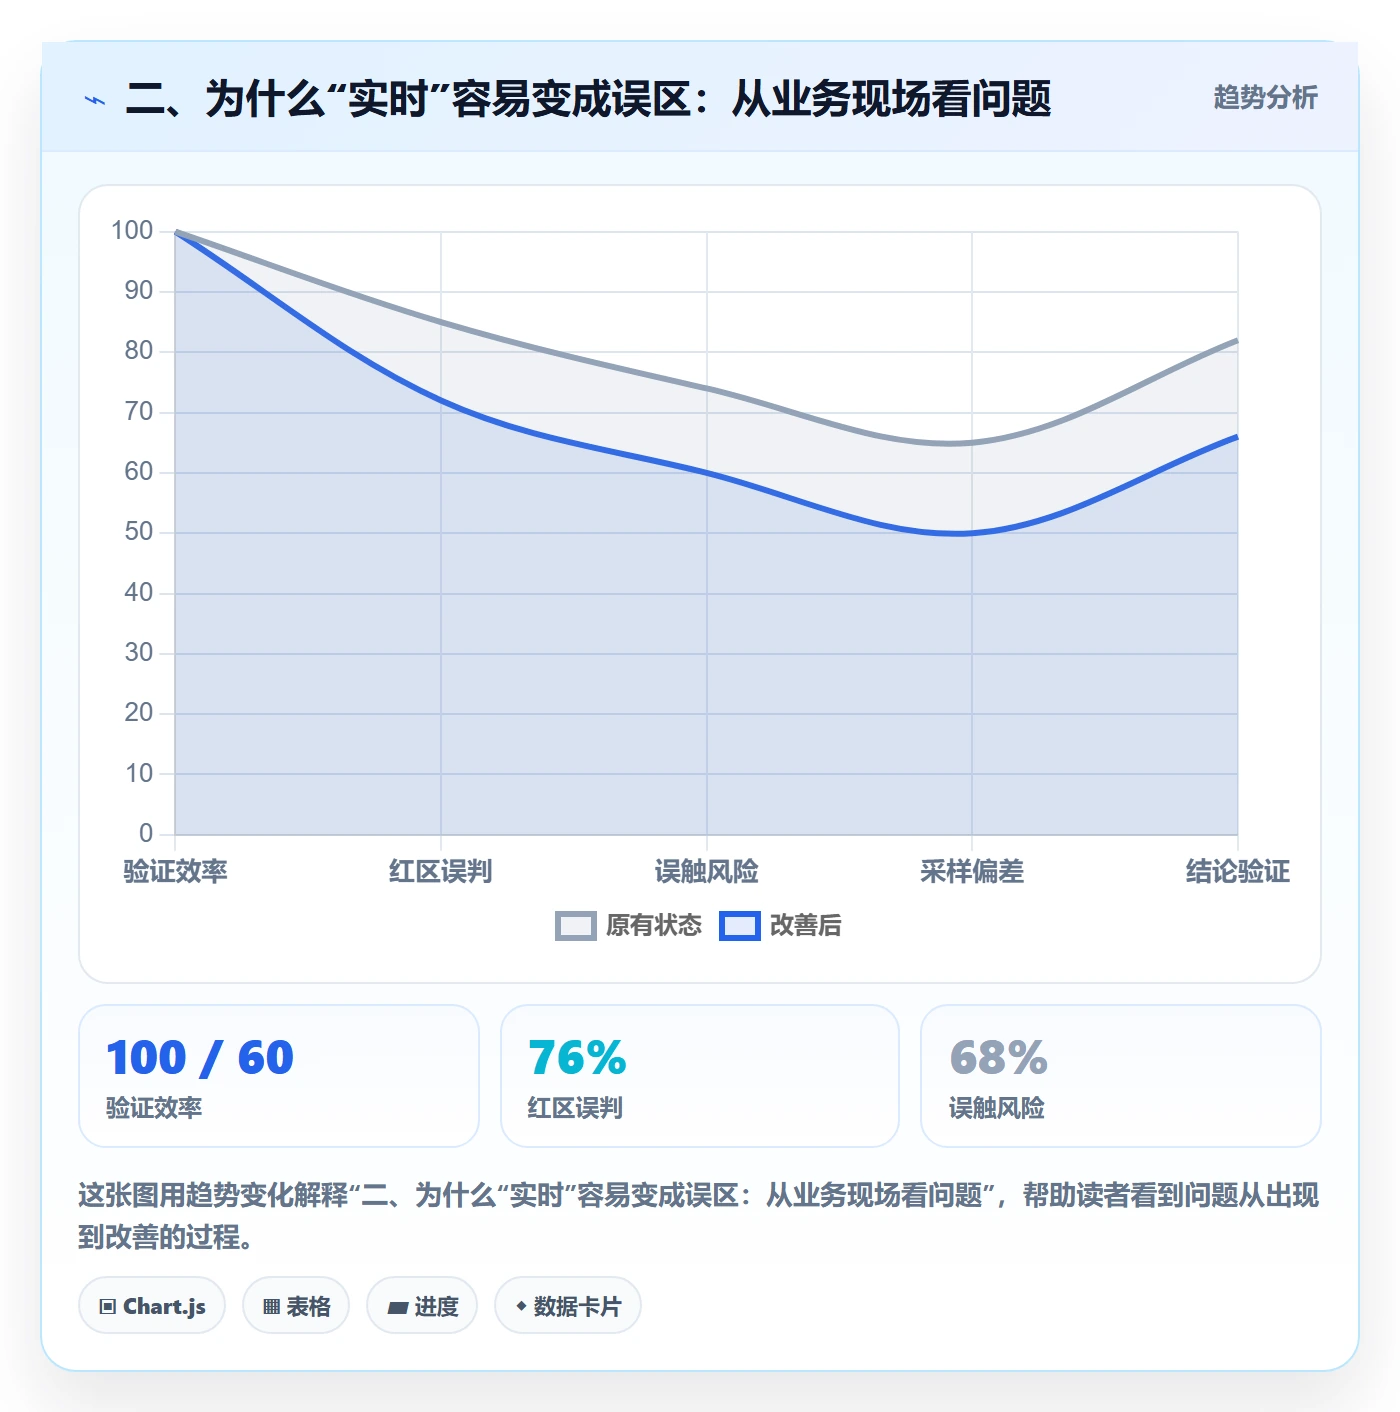
Task: Click the lightning bolt icon beside the title
Action: tap(95, 100)
